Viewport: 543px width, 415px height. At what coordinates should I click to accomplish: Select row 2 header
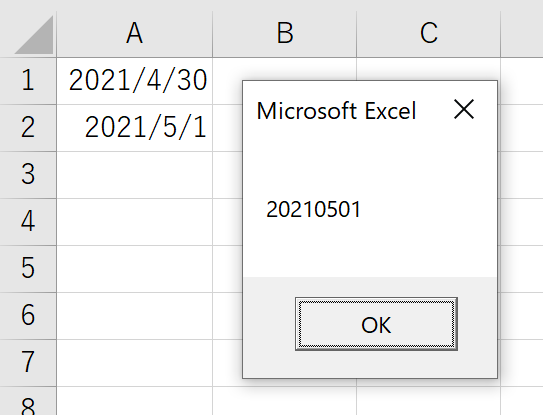pyautogui.click(x=28, y=128)
